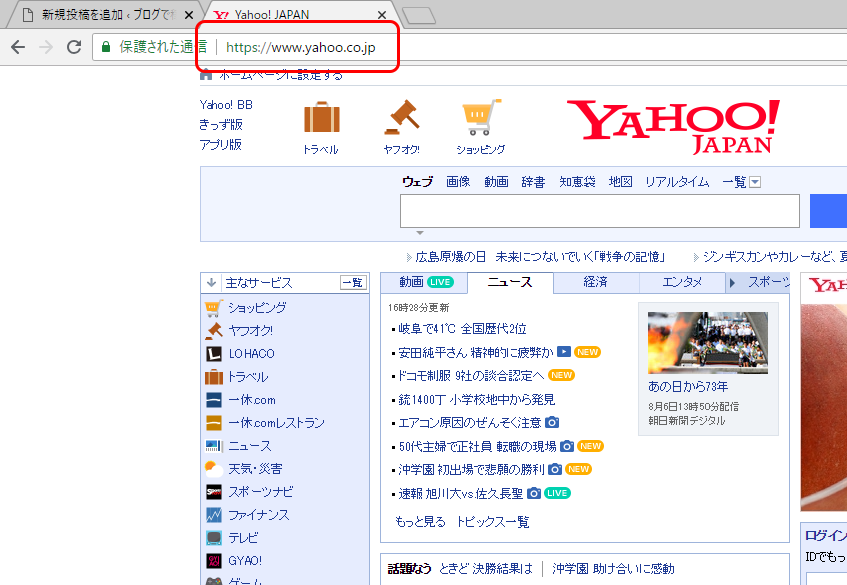Expand the arrow below the search box
Image resolution: width=847 pixels, height=585 pixels.
click(420, 233)
